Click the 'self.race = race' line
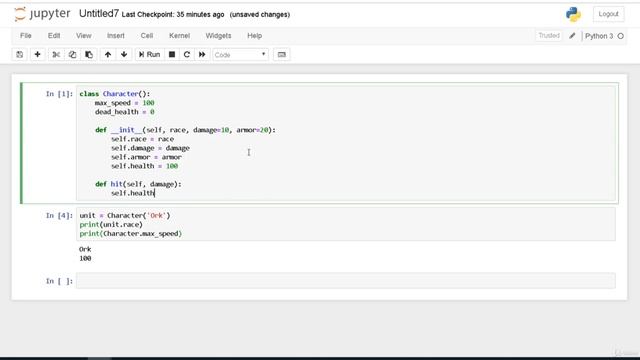The width and height of the screenshot is (640, 360). 142,139
